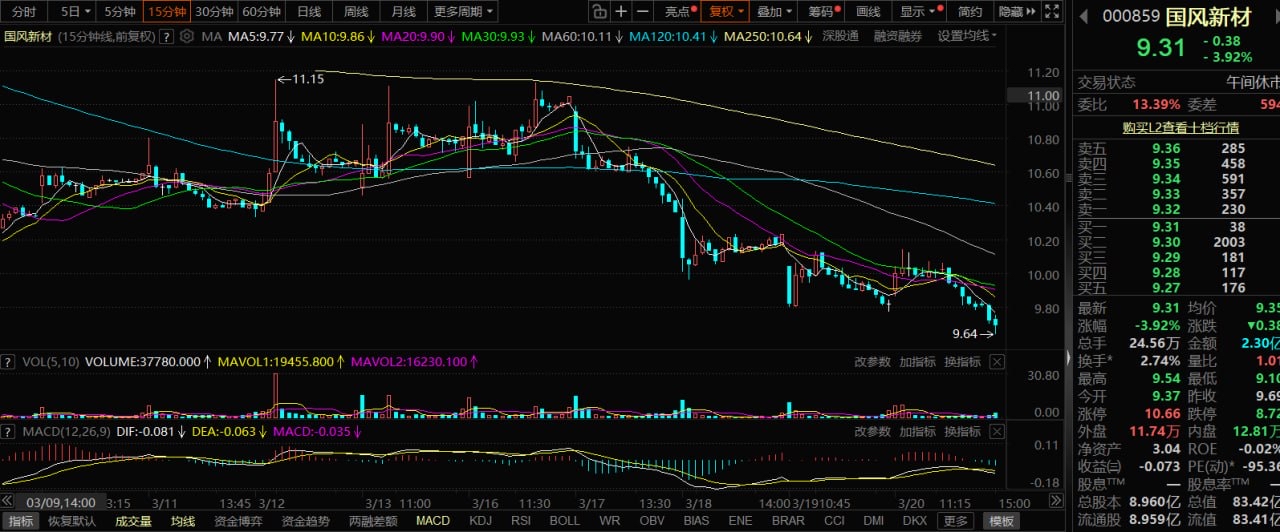Switch to 周线 weekly chart
The height and width of the screenshot is (532, 1280).
(x=356, y=12)
